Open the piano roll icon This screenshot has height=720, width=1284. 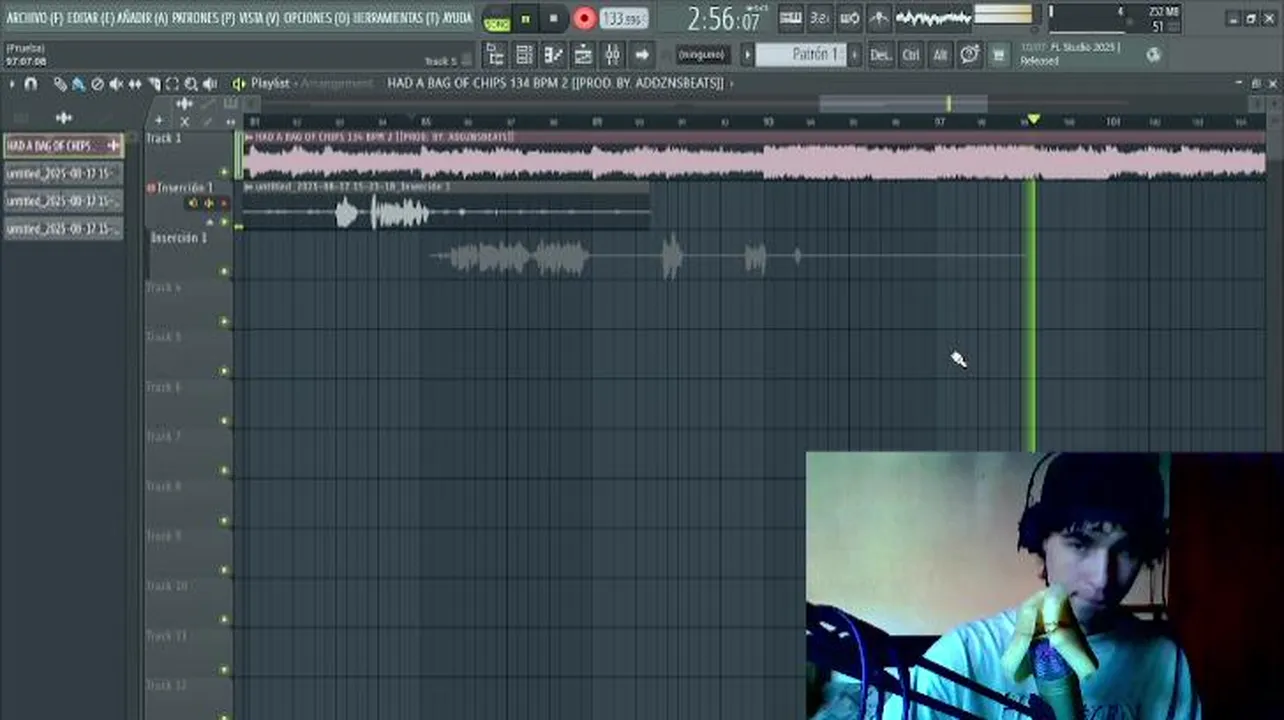(x=553, y=55)
